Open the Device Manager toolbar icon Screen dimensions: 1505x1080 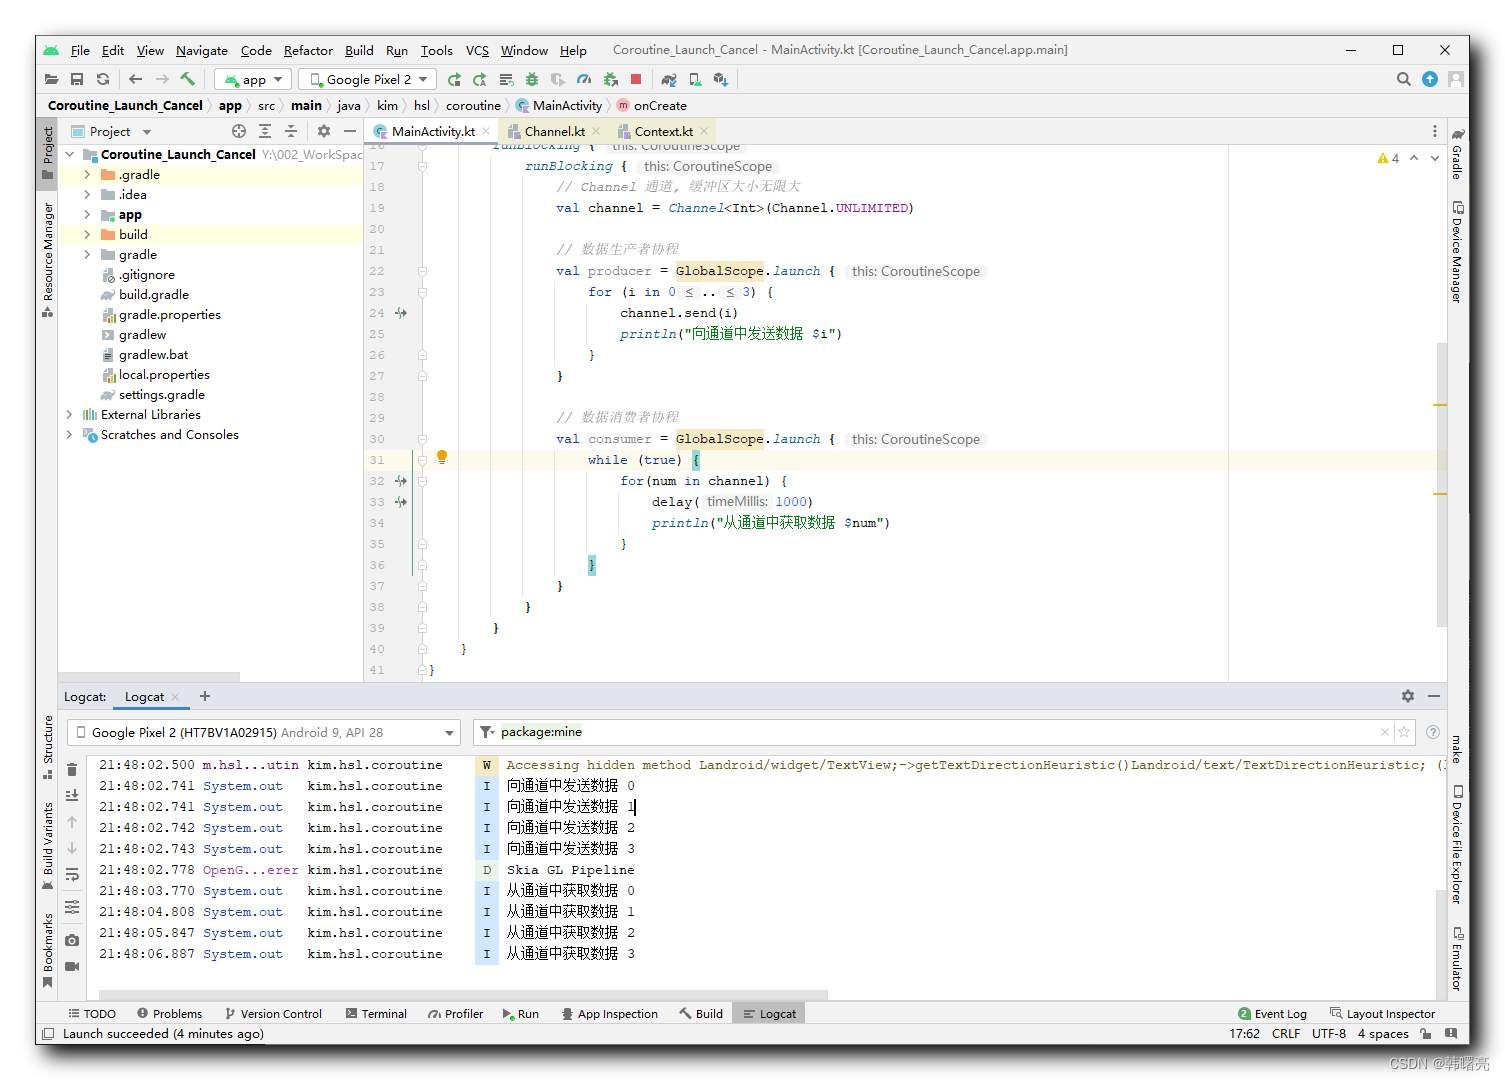click(695, 79)
